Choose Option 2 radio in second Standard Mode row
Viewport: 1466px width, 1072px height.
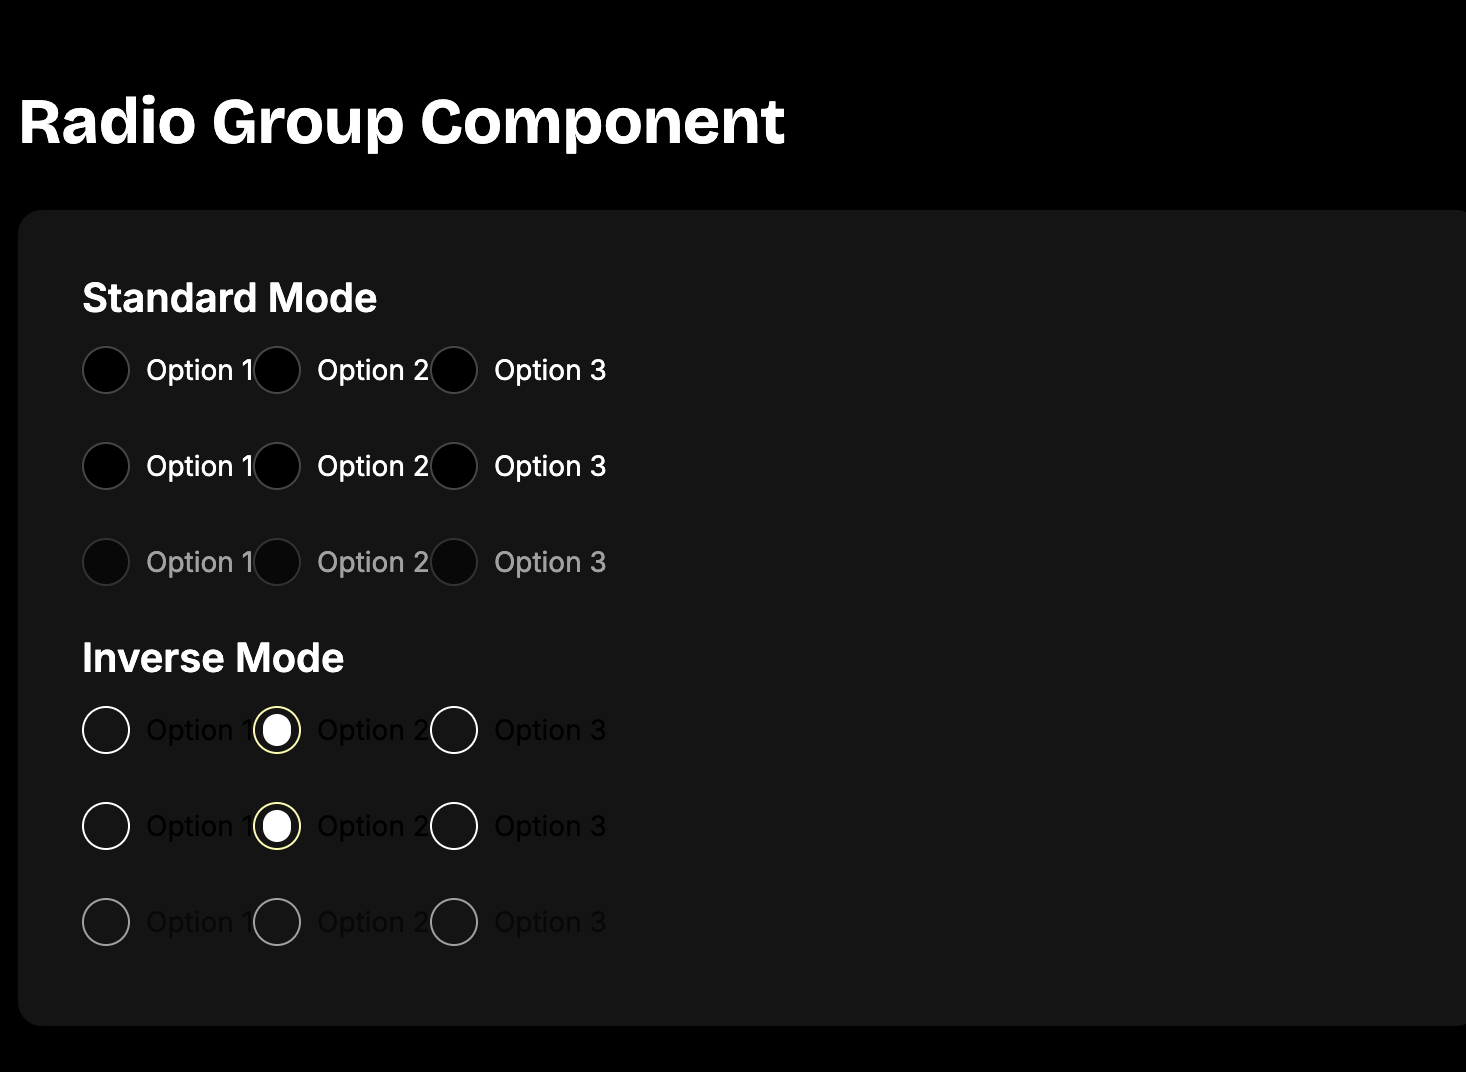tap(277, 466)
